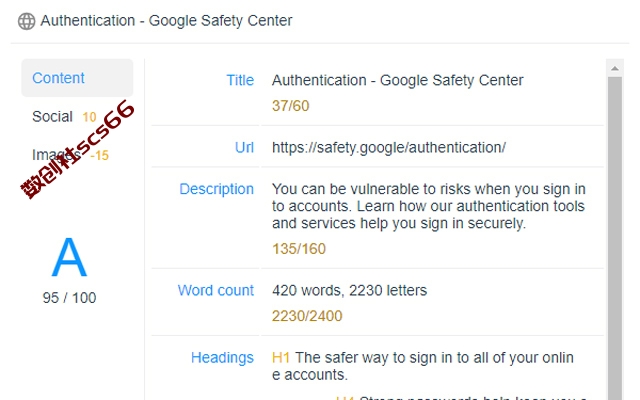Click the 2230/2400 letters indicator

[307, 316]
